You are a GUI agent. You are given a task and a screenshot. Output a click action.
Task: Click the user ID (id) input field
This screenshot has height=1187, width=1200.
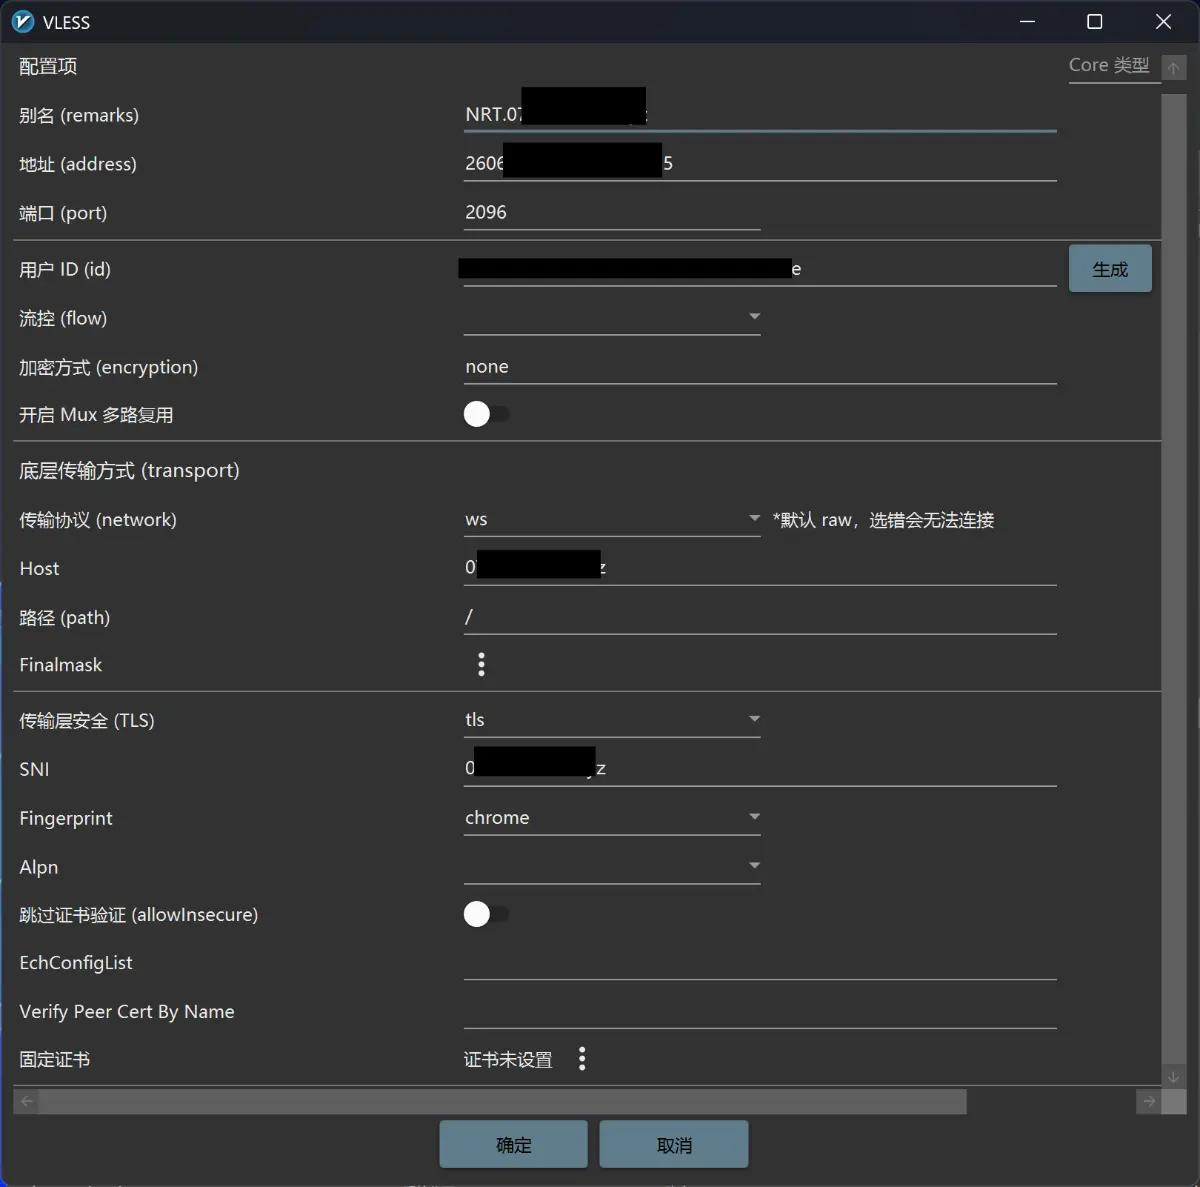coord(760,269)
